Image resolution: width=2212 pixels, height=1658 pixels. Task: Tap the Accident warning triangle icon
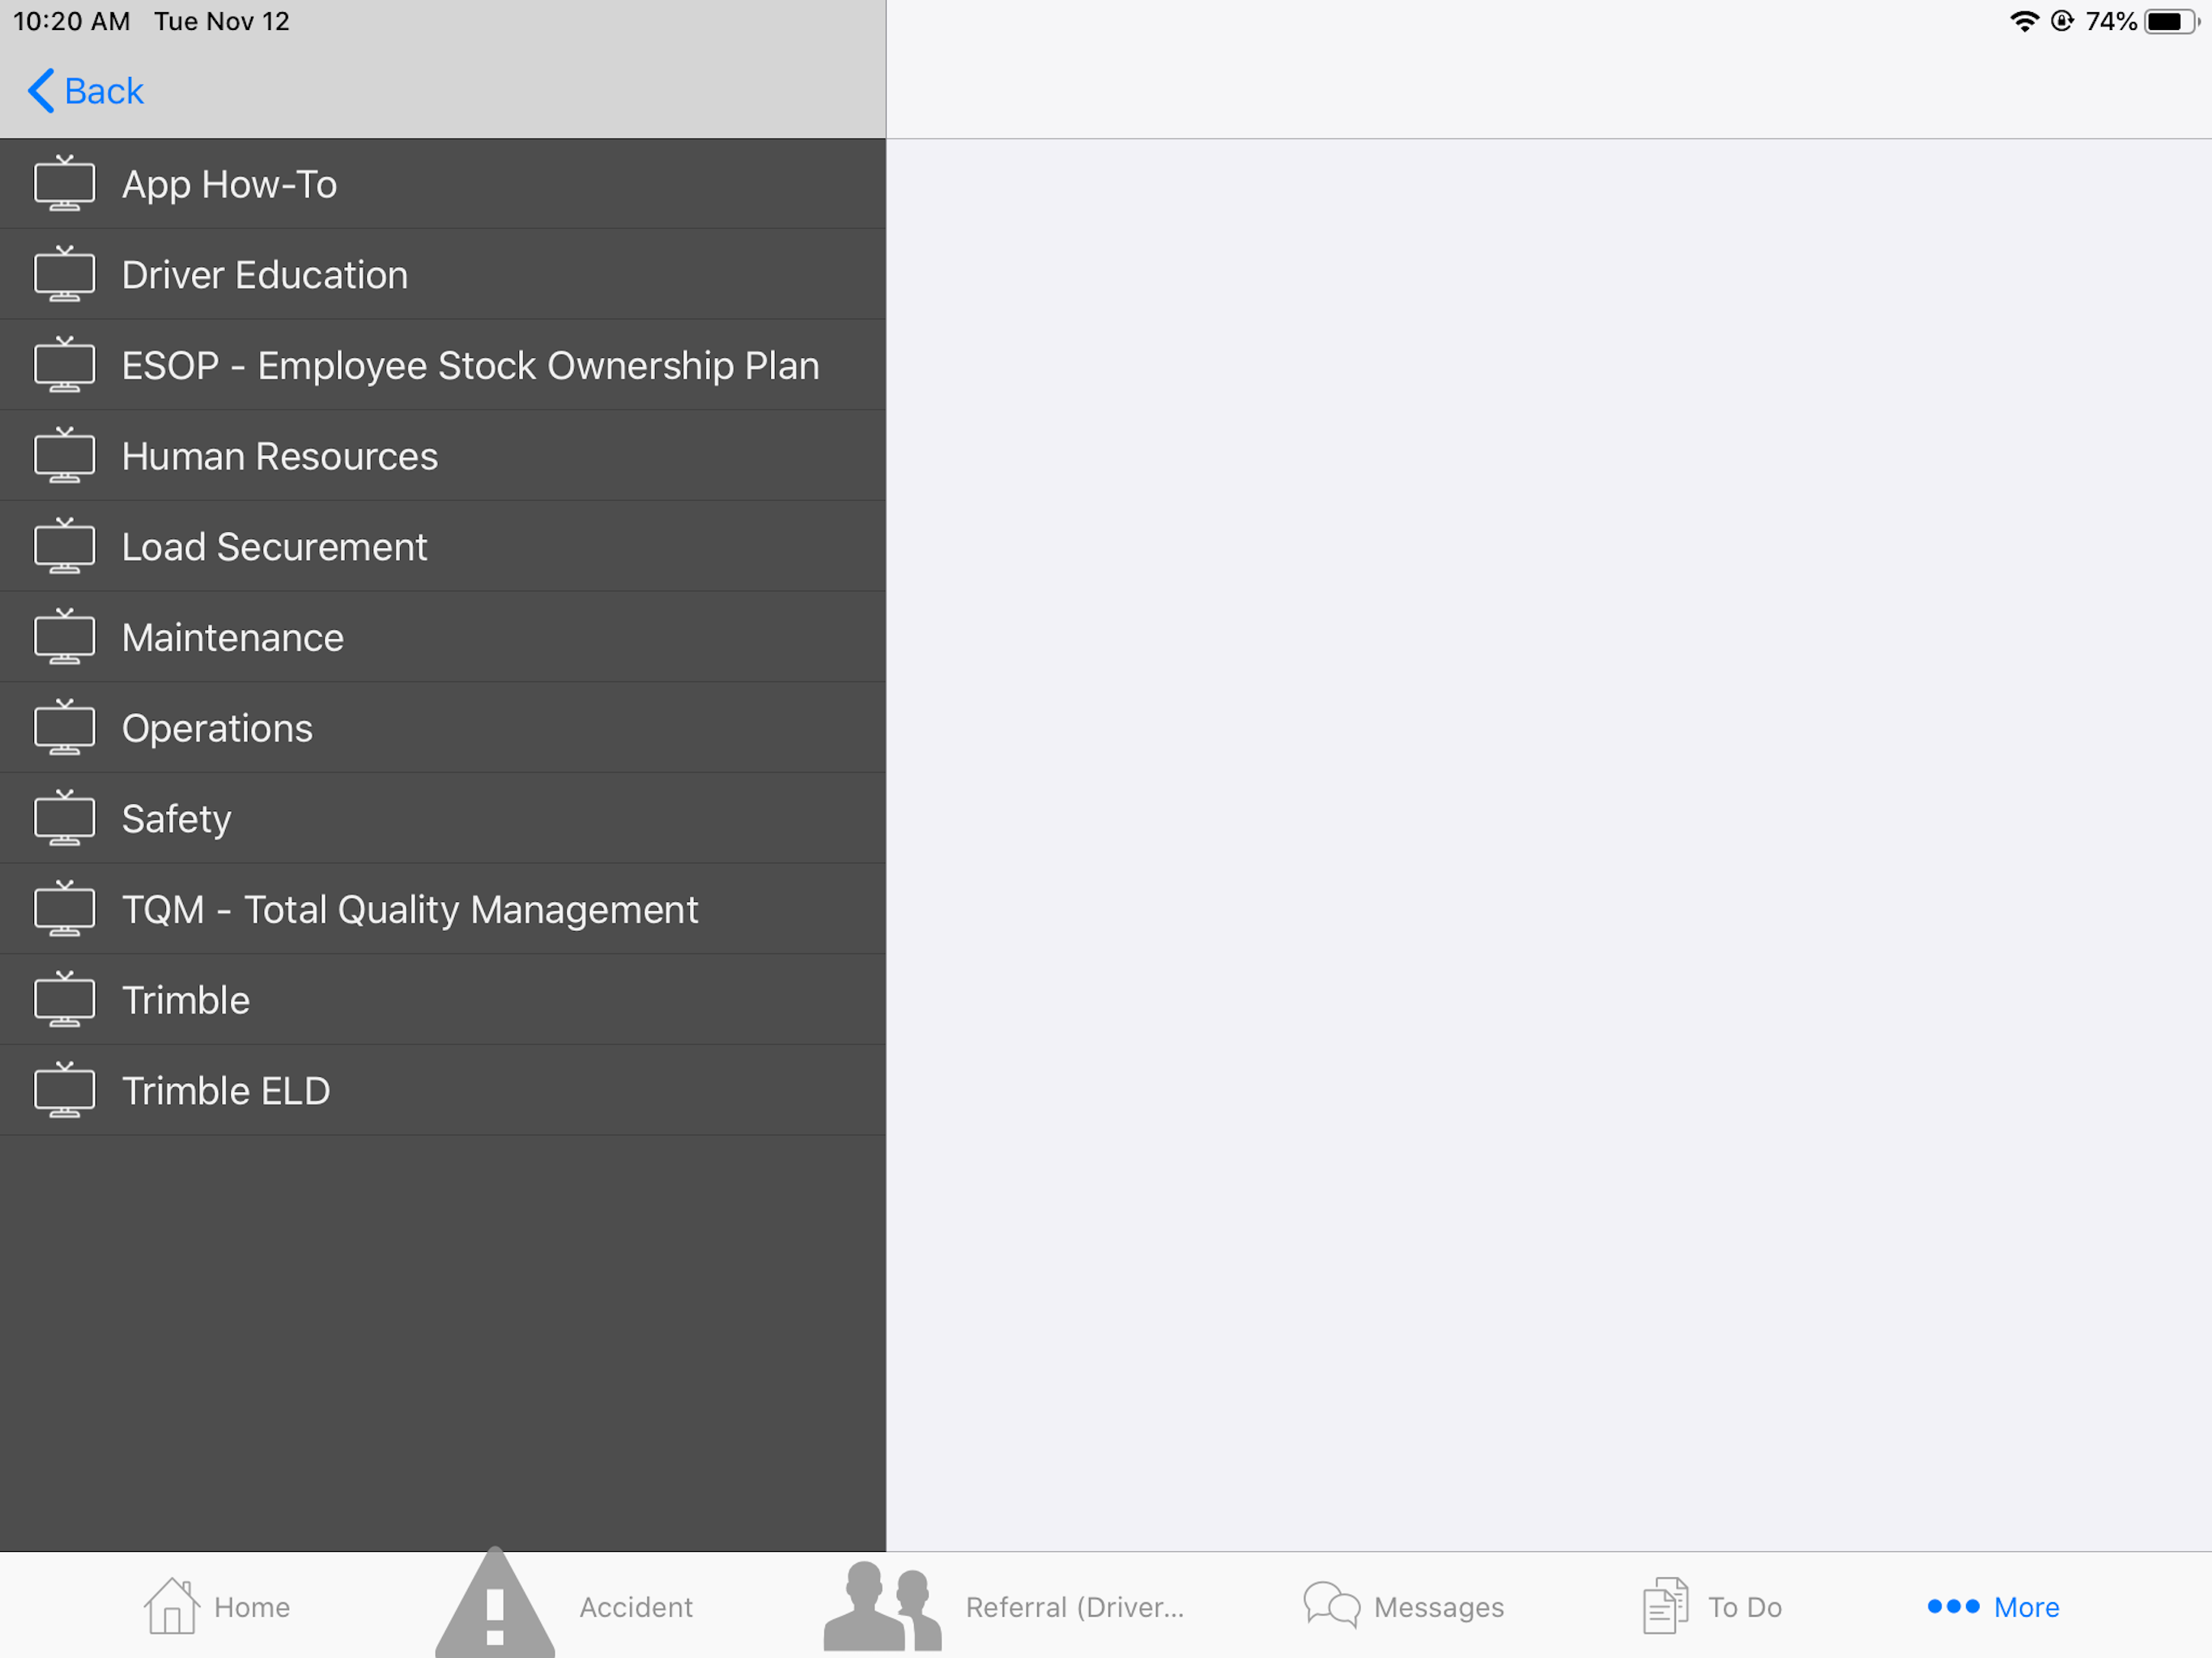[x=495, y=1604]
